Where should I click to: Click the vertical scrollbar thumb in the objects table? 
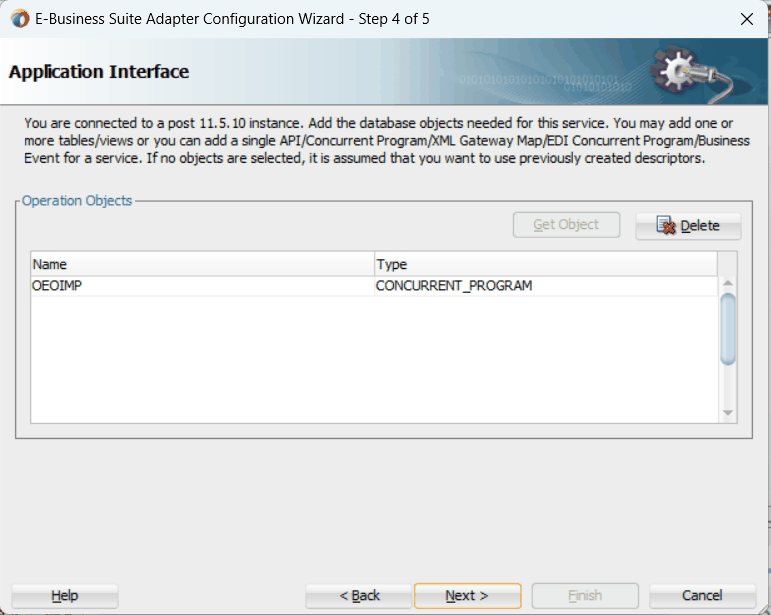pyautogui.click(x=728, y=329)
